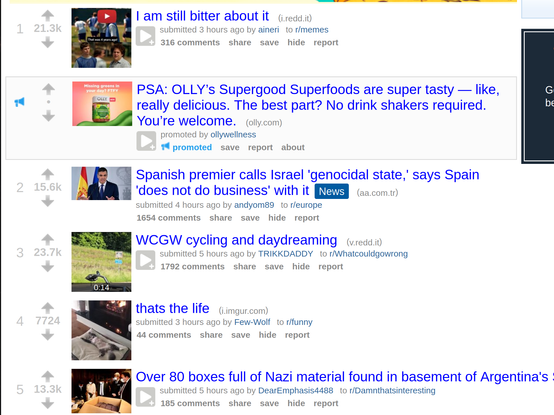Downvote the WCGW cycling and daydreaming post

[x=48, y=267]
